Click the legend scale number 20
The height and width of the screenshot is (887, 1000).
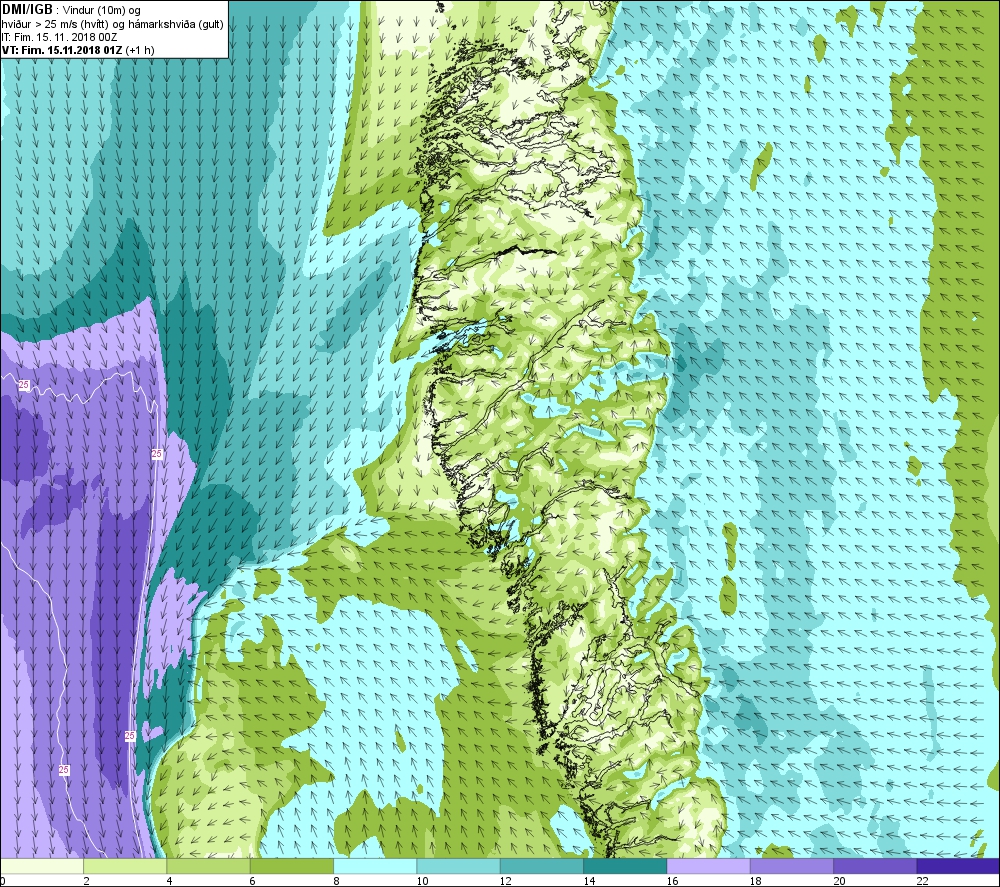click(x=839, y=881)
